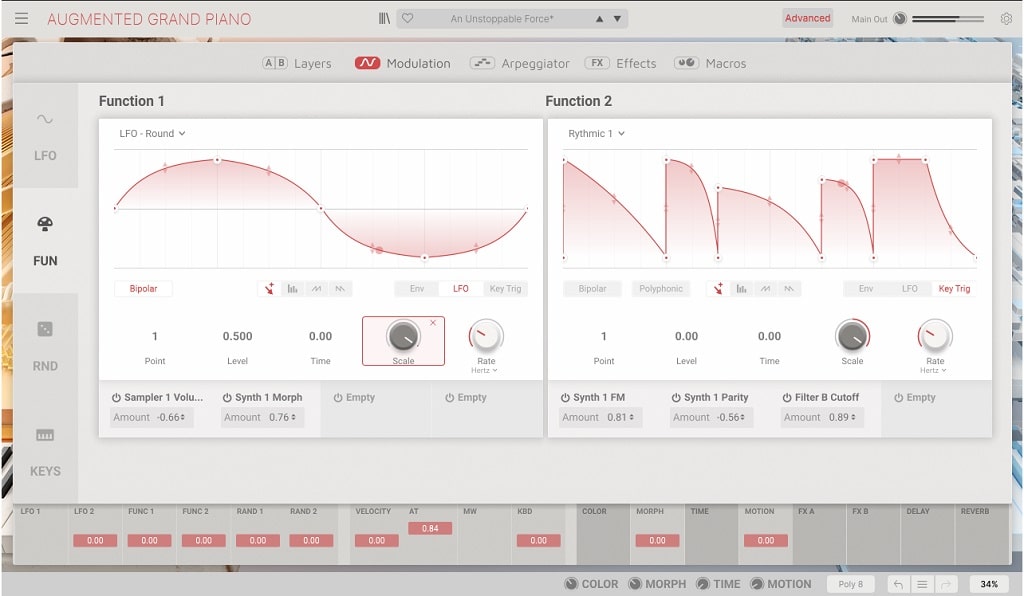Click the Poly 8 polyphony button
This screenshot has width=1024, height=596.
pyautogui.click(x=851, y=584)
